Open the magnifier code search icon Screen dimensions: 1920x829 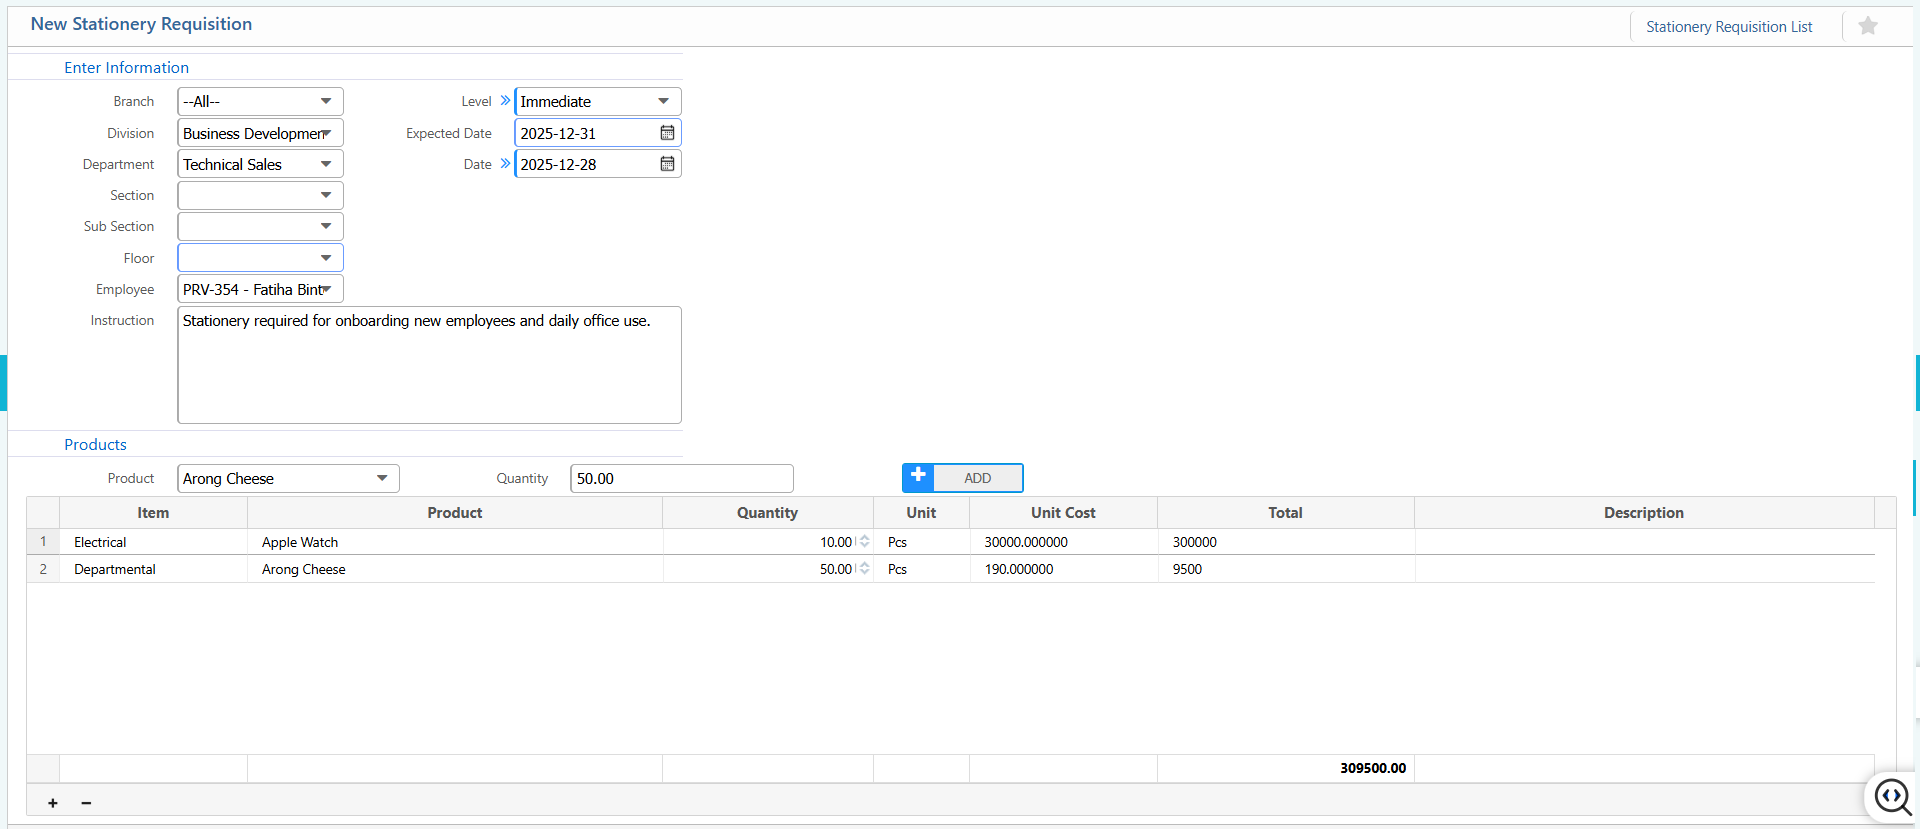1892,797
